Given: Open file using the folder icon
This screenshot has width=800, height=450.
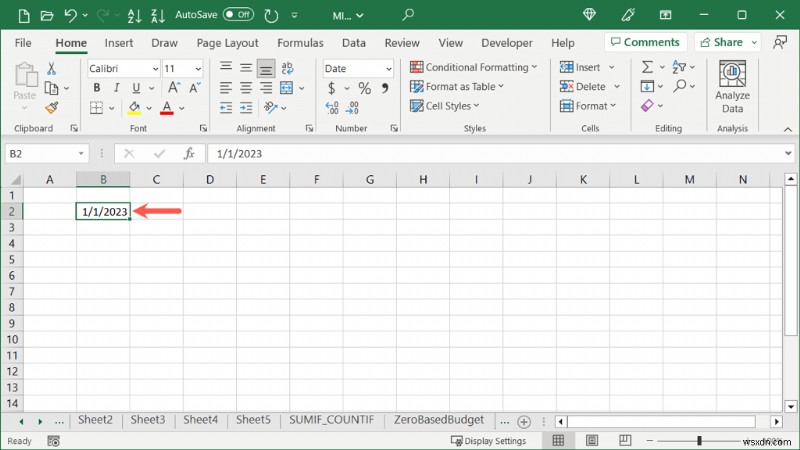Looking at the screenshot, I should 47,16.
